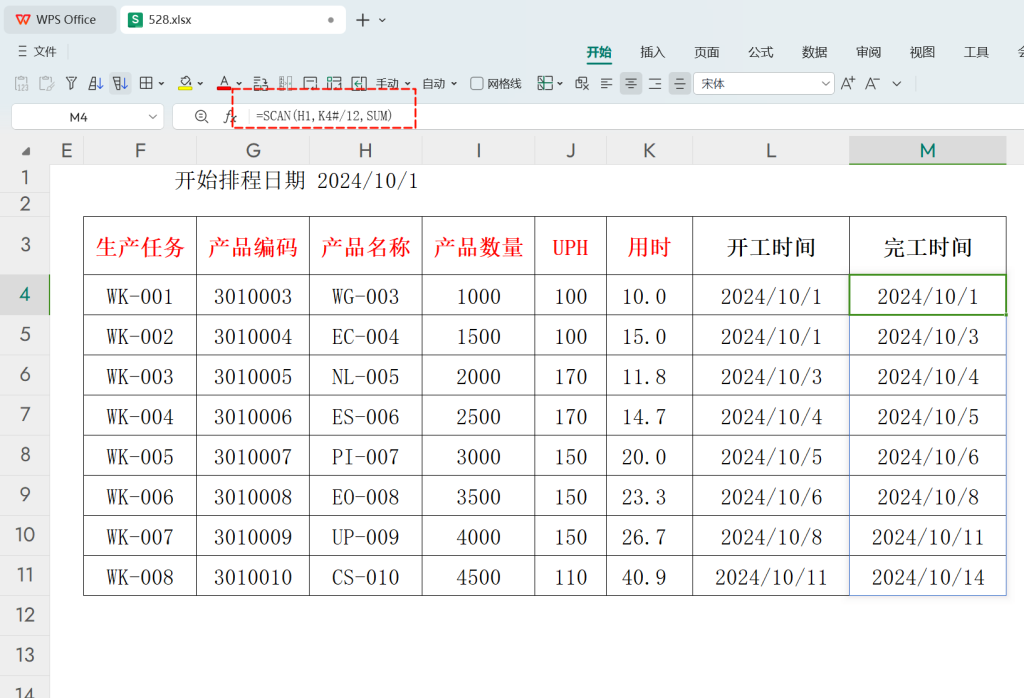
Task: Click the freeze panes icon
Action: click(x=545, y=84)
